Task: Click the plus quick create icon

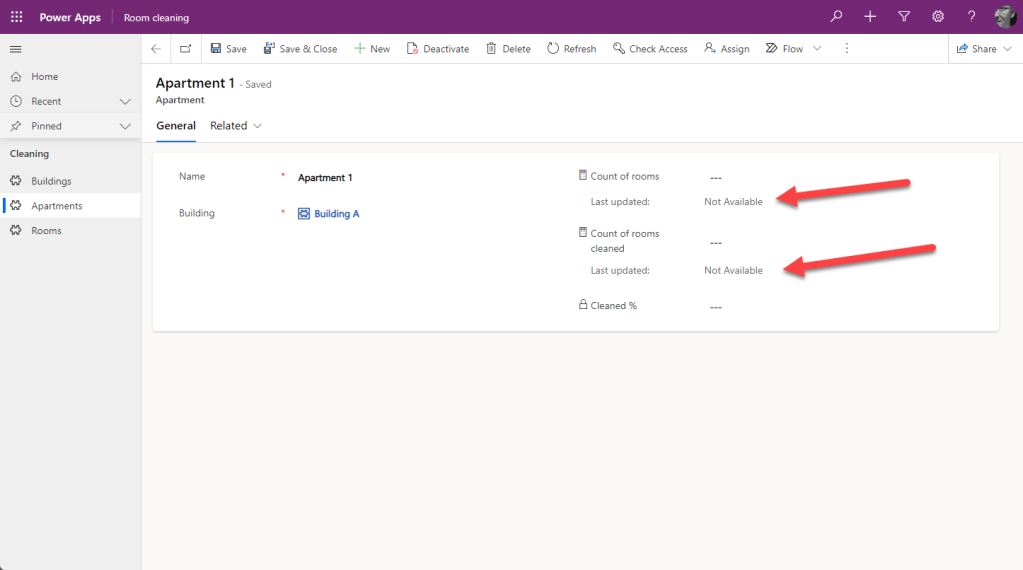Action: pyautogui.click(x=870, y=17)
